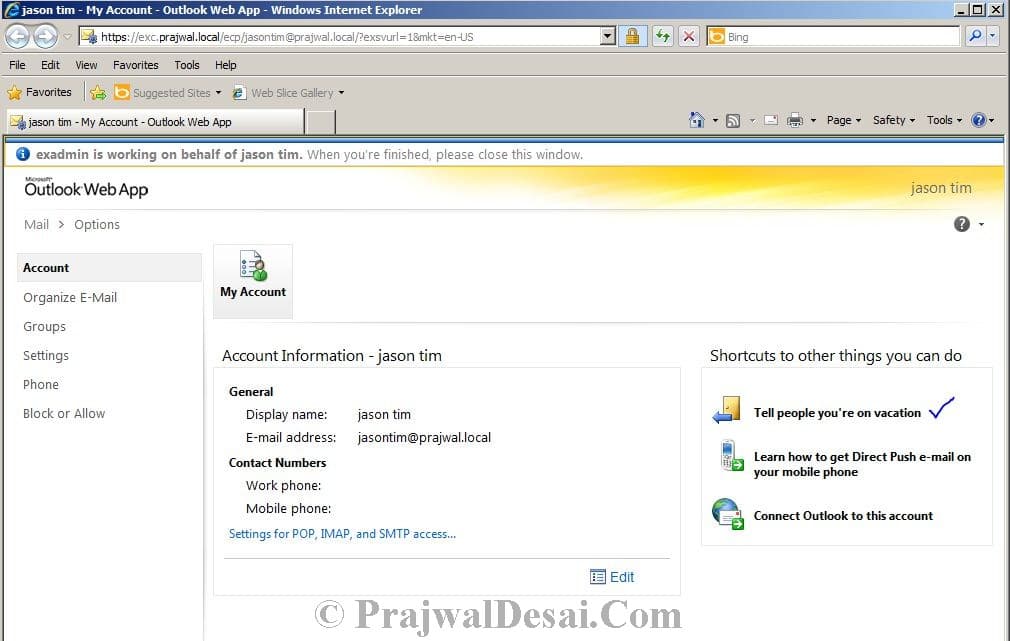Open the Tools command bar dropdown
The width and height of the screenshot is (1010, 641).
[x=944, y=120]
